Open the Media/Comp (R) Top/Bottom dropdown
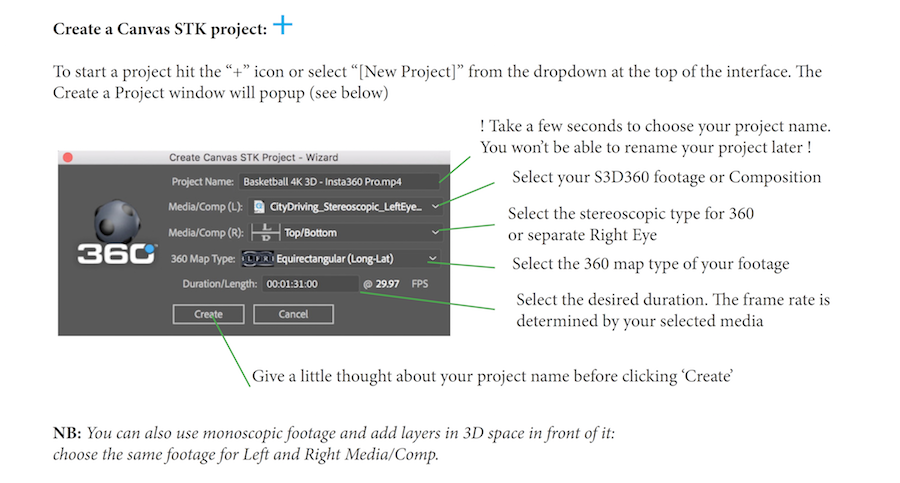Viewport: 900px width, 483px height. tap(347, 233)
